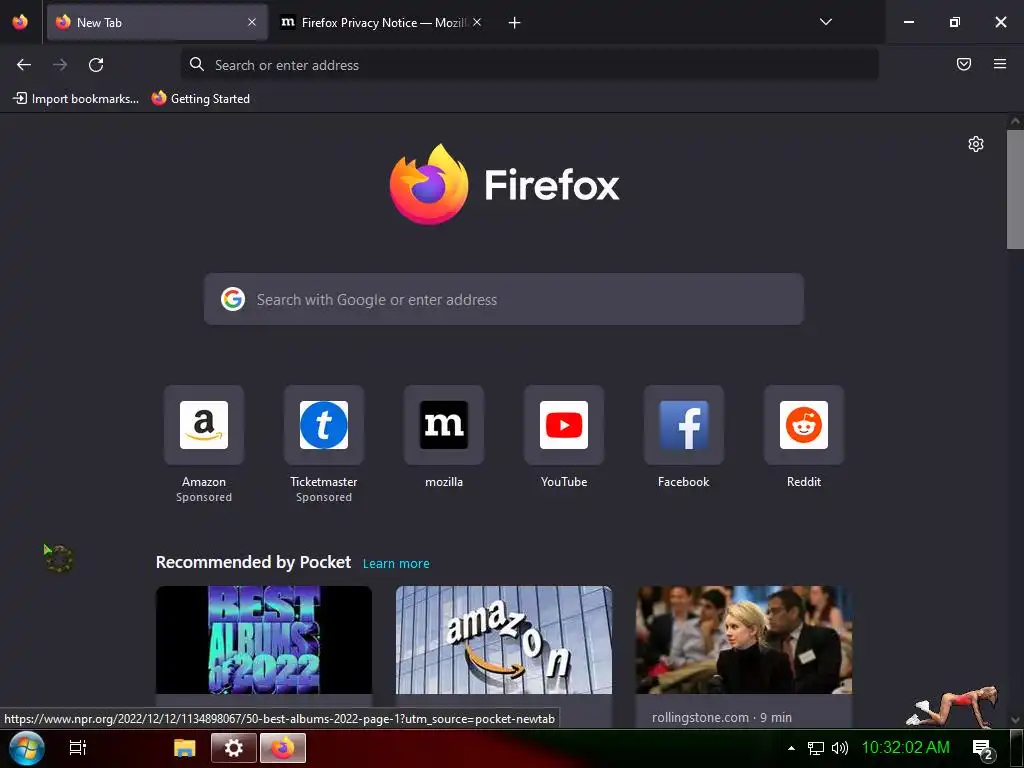Click the Firefox icon left of the tabs
Screen dimensions: 1024x768
20,22
